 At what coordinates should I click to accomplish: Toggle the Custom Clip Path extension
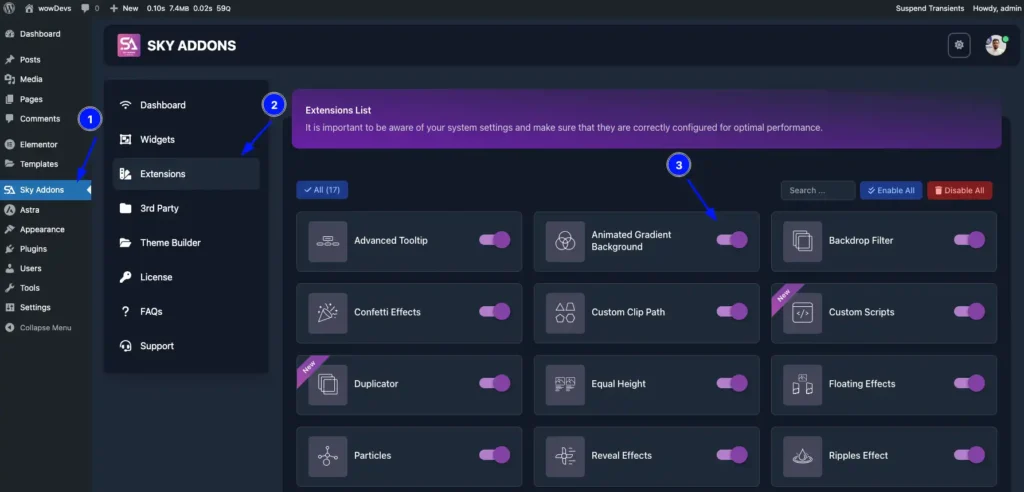(x=731, y=312)
